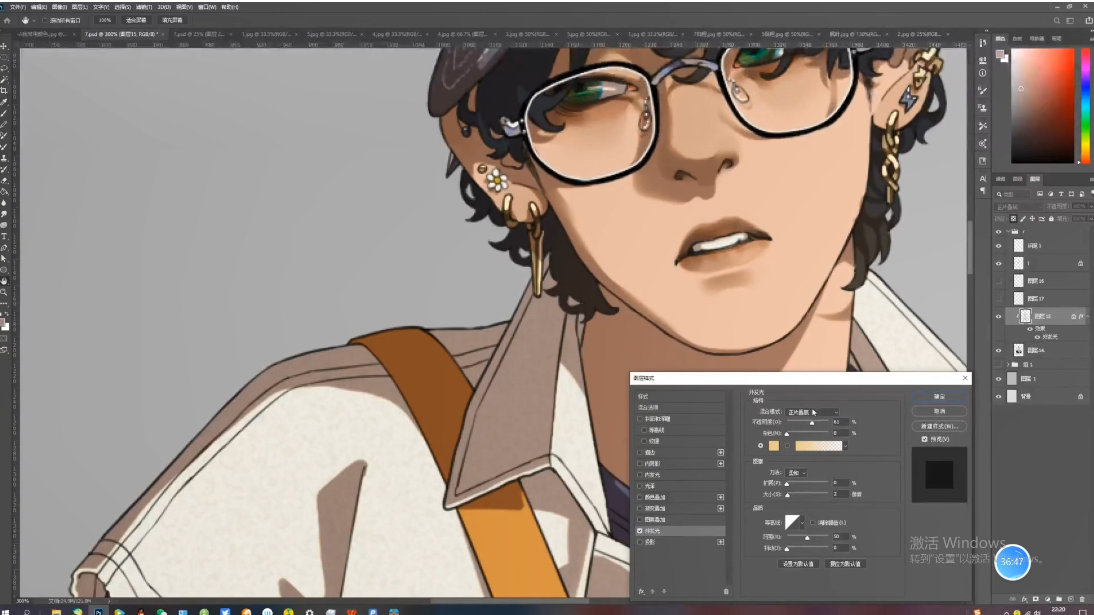Image resolution: width=1094 pixels, height=615 pixels.
Task: Collapse the top layer group arrow
Action: click(x=1008, y=232)
